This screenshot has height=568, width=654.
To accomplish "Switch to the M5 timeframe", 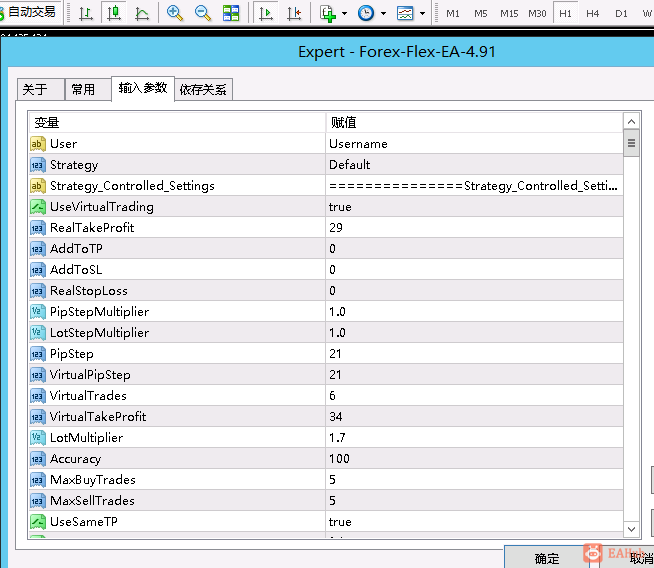I will pyautogui.click(x=480, y=13).
